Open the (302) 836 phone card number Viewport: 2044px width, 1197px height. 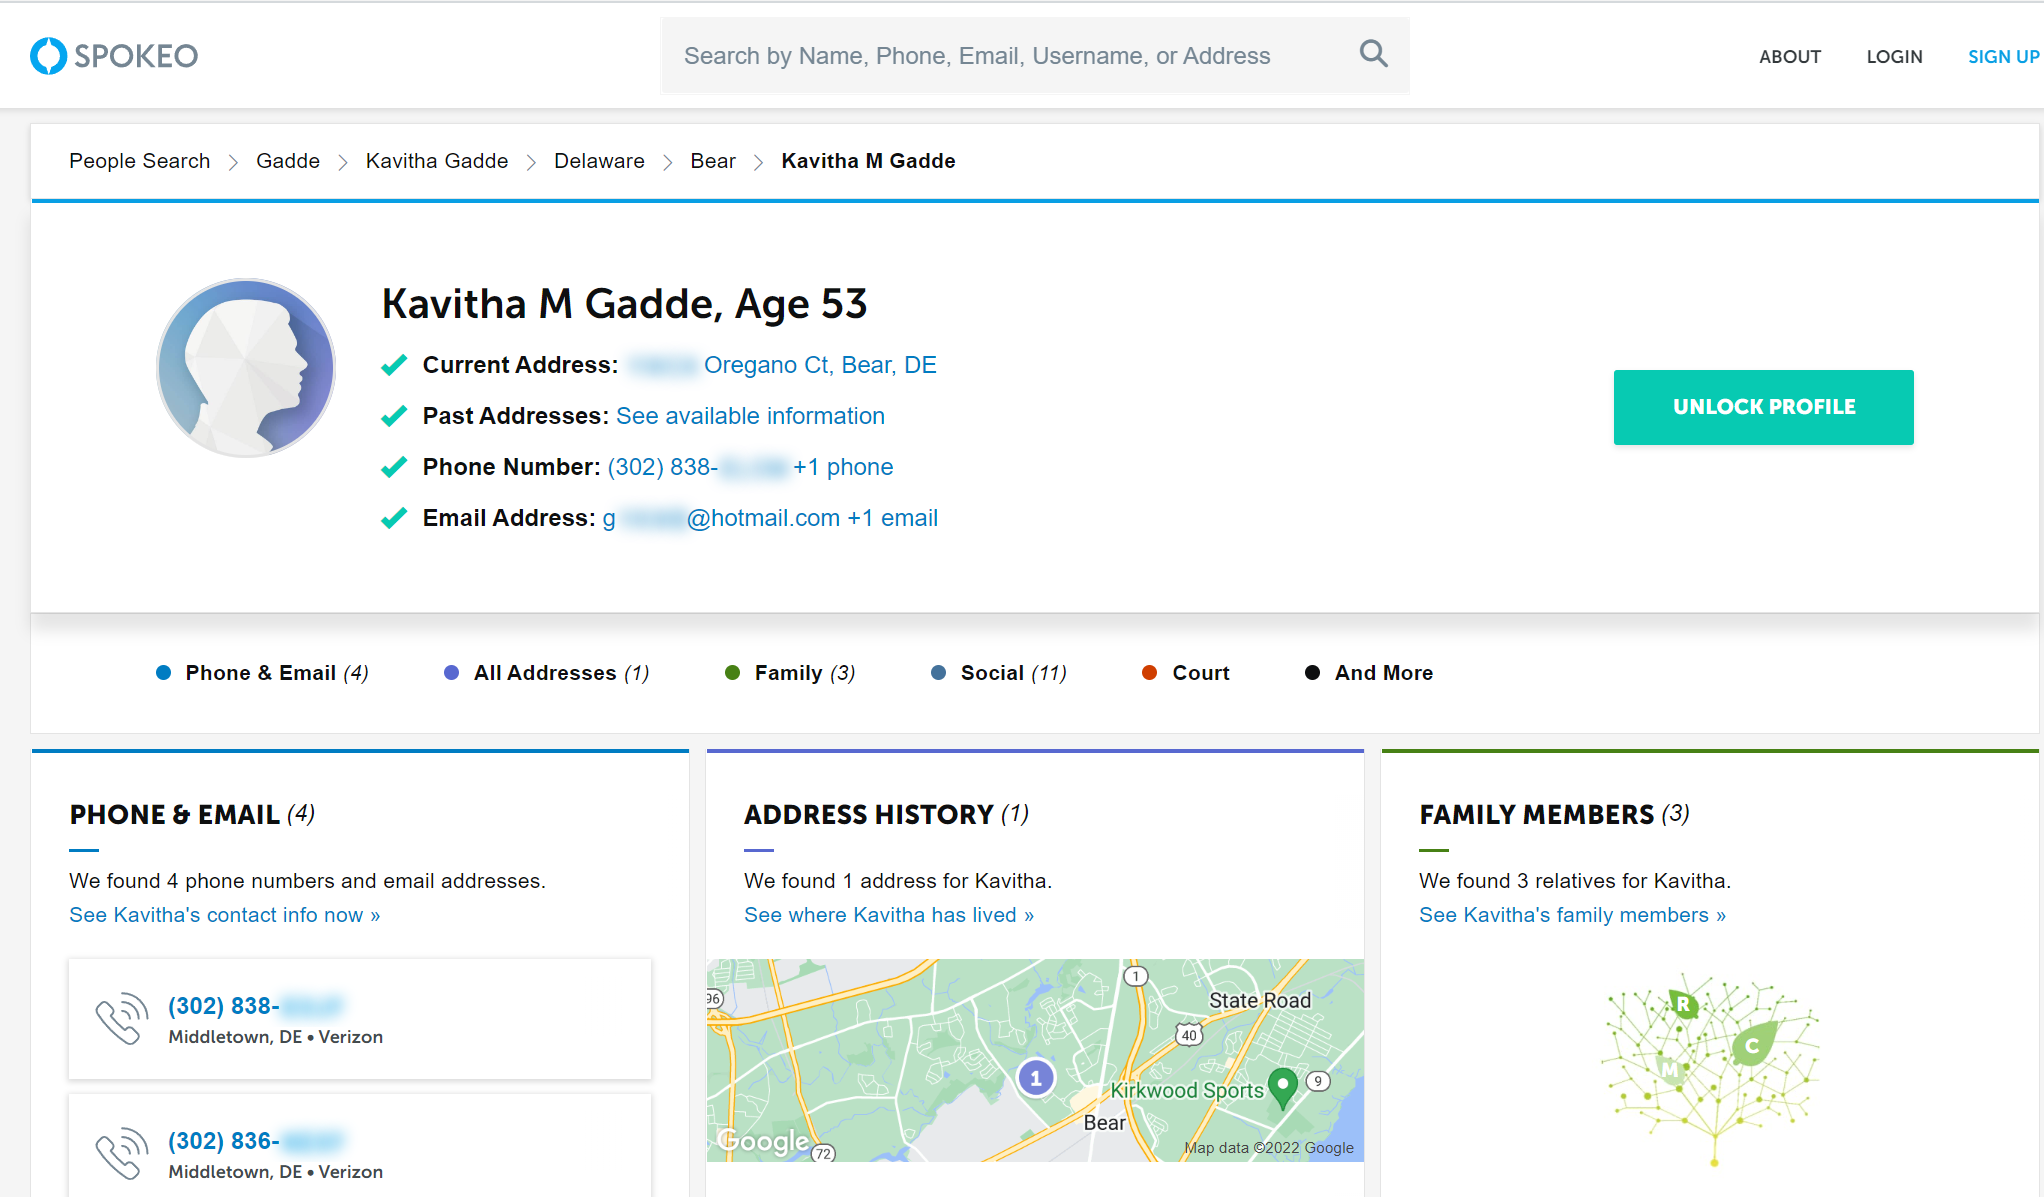[x=255, y=1141]
